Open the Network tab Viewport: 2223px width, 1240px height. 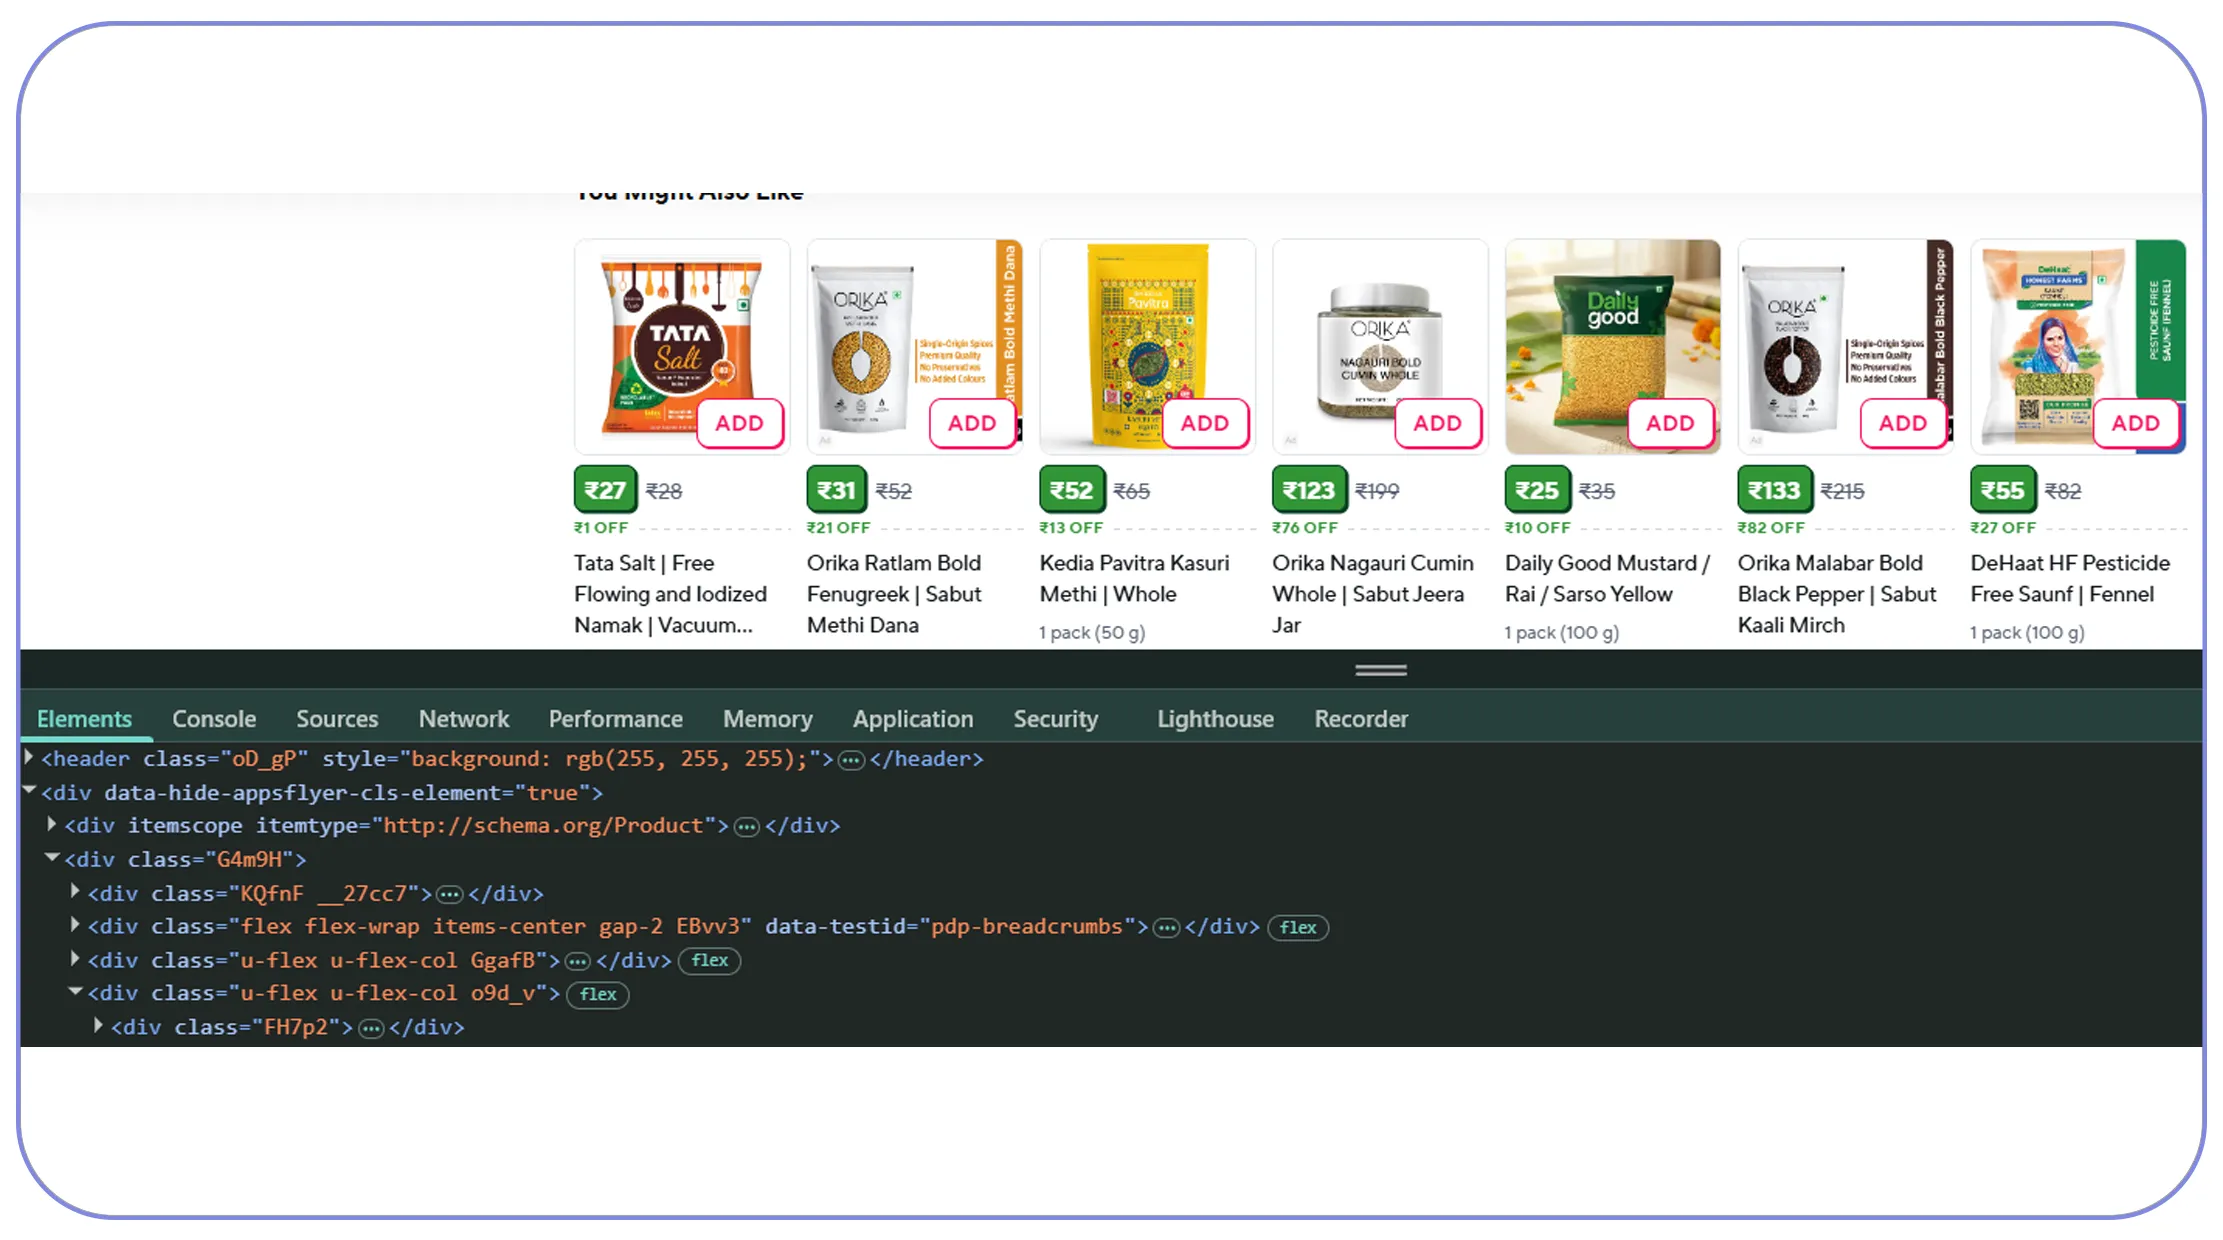pyautogui.click(x=464, y=719)
